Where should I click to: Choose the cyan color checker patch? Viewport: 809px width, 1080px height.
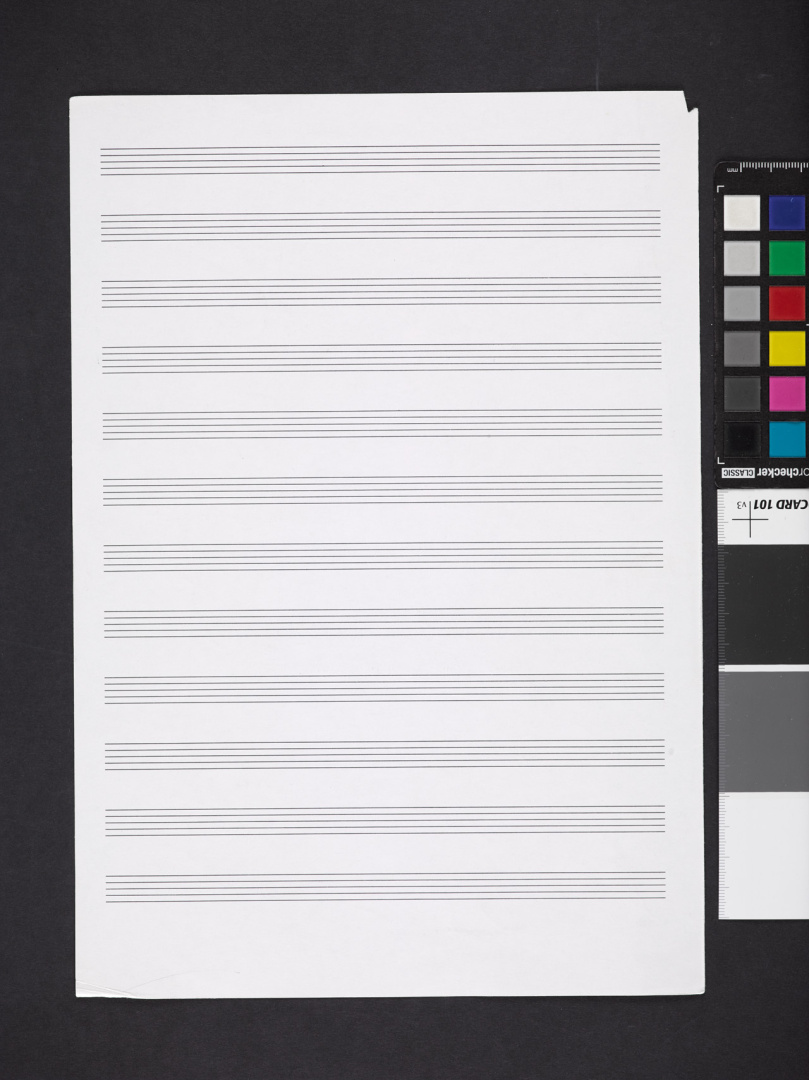(787, 439)
